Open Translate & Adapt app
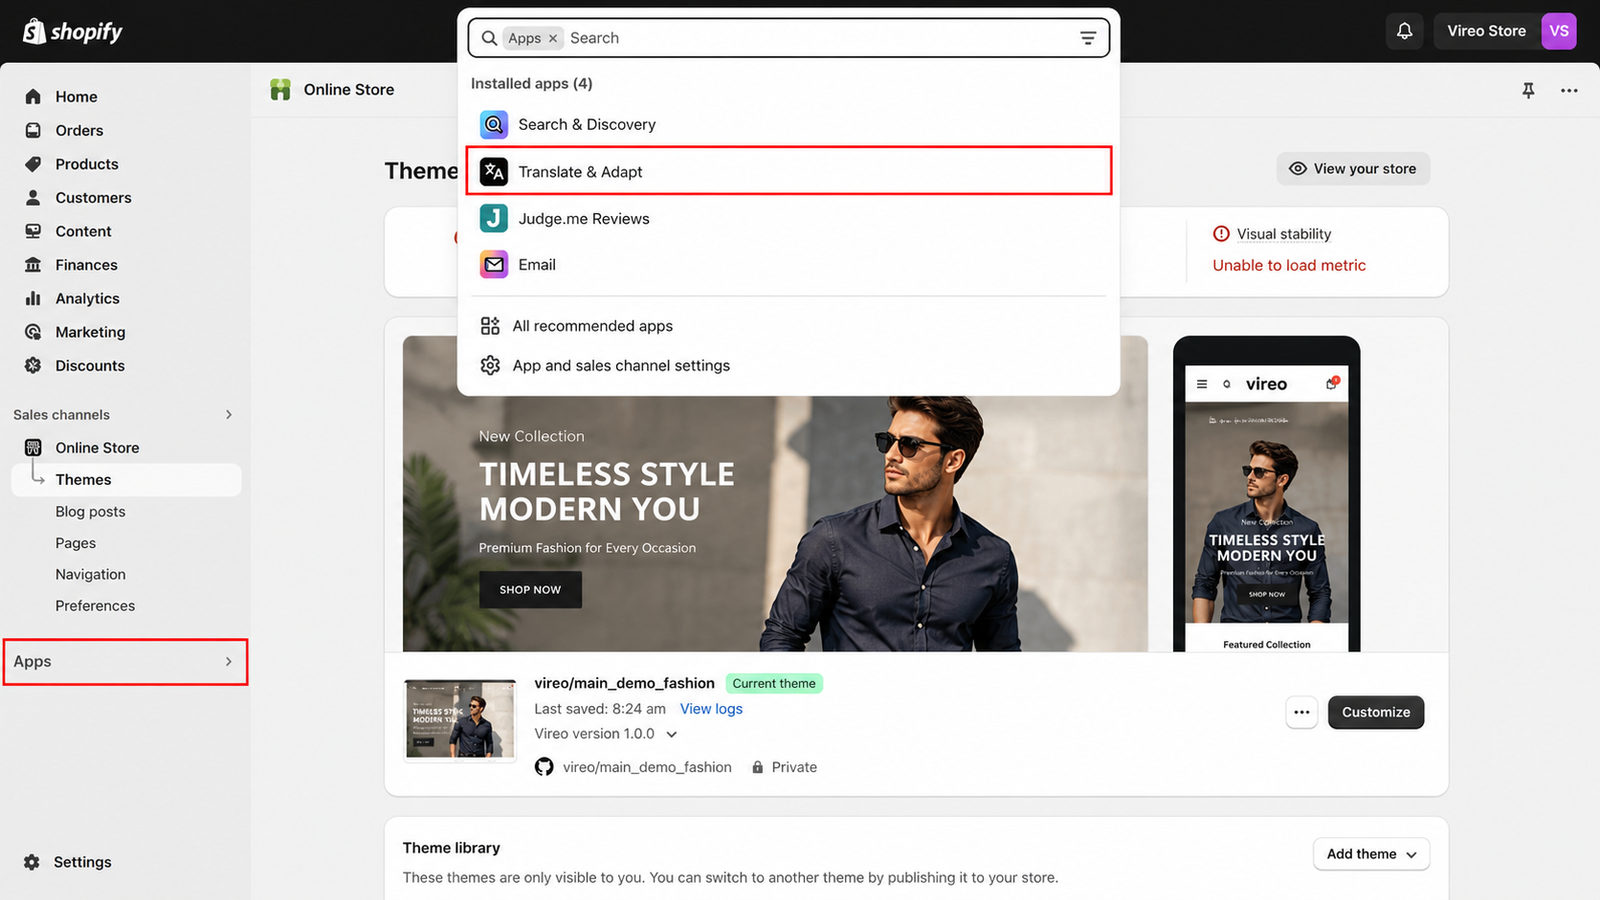The height and width of the screenshot is (900, 1600). [x=788, y=171]
